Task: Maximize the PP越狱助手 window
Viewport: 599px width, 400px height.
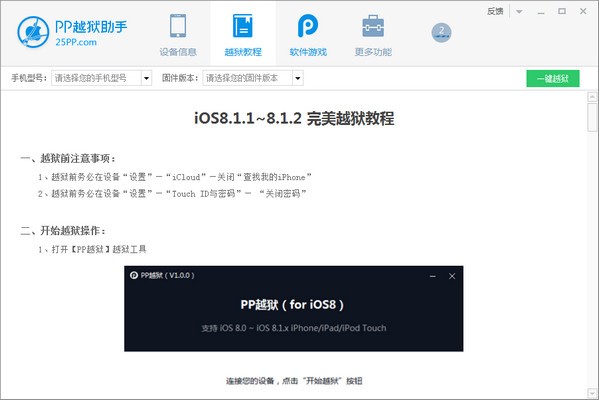Action: click(x=562, y=11)
